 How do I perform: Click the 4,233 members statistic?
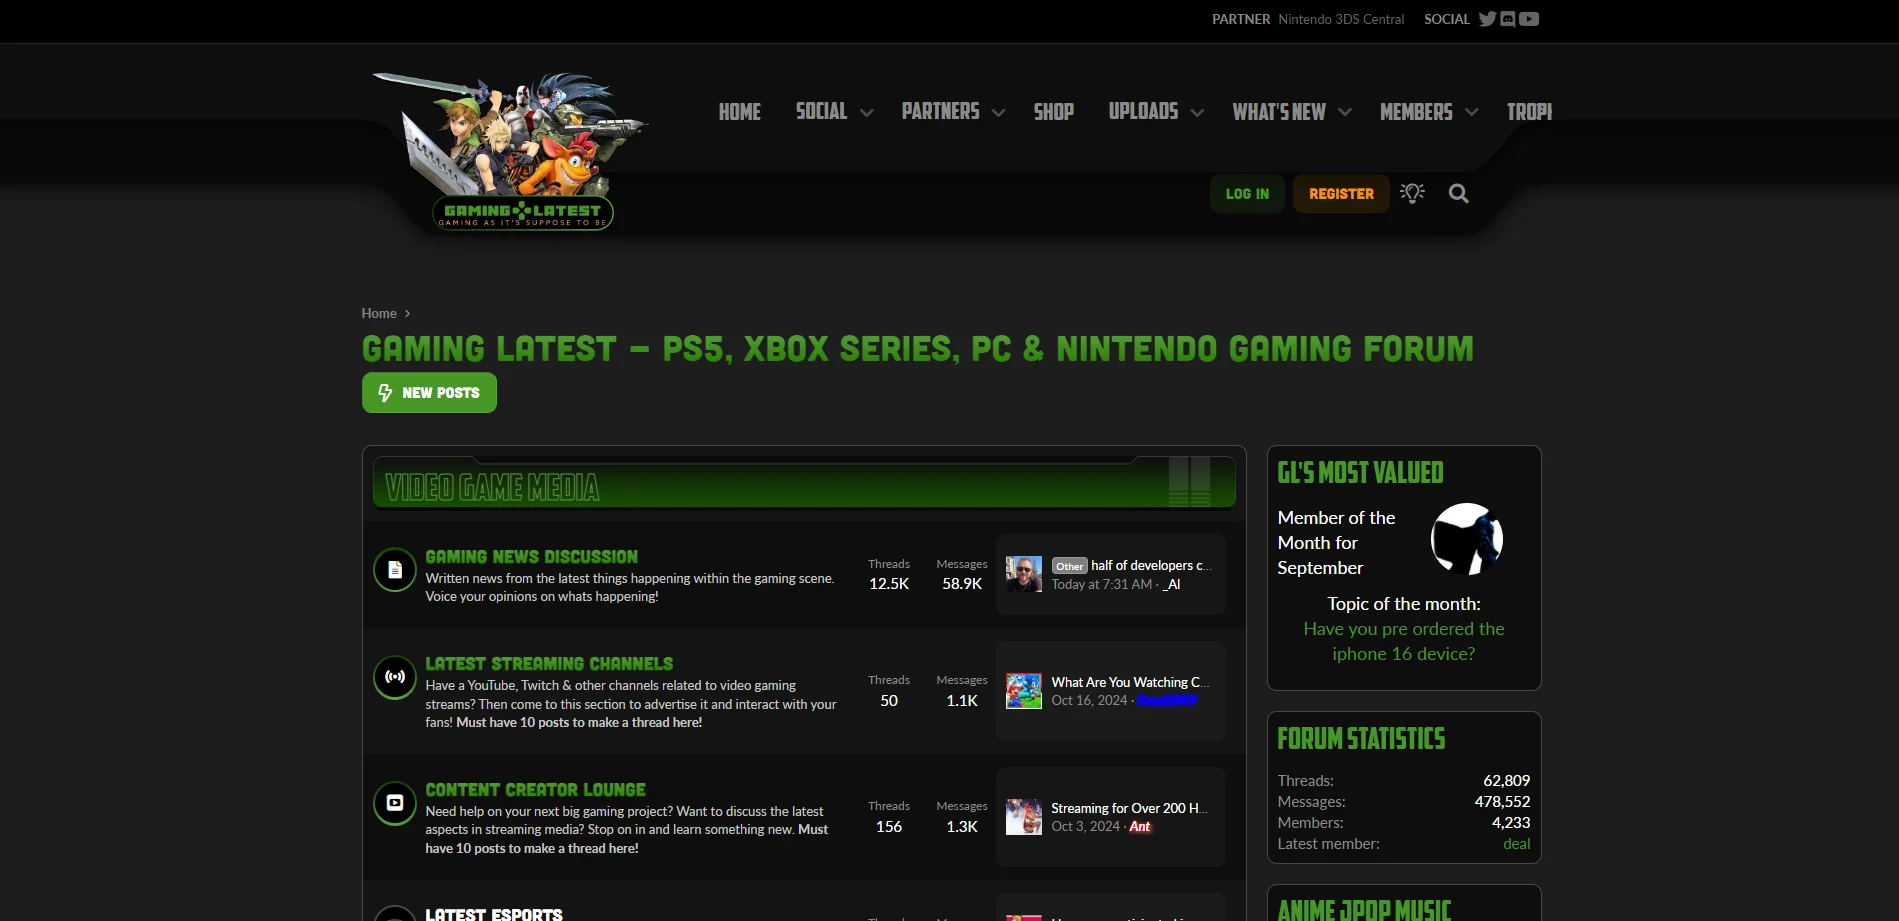coord(1511,823)
